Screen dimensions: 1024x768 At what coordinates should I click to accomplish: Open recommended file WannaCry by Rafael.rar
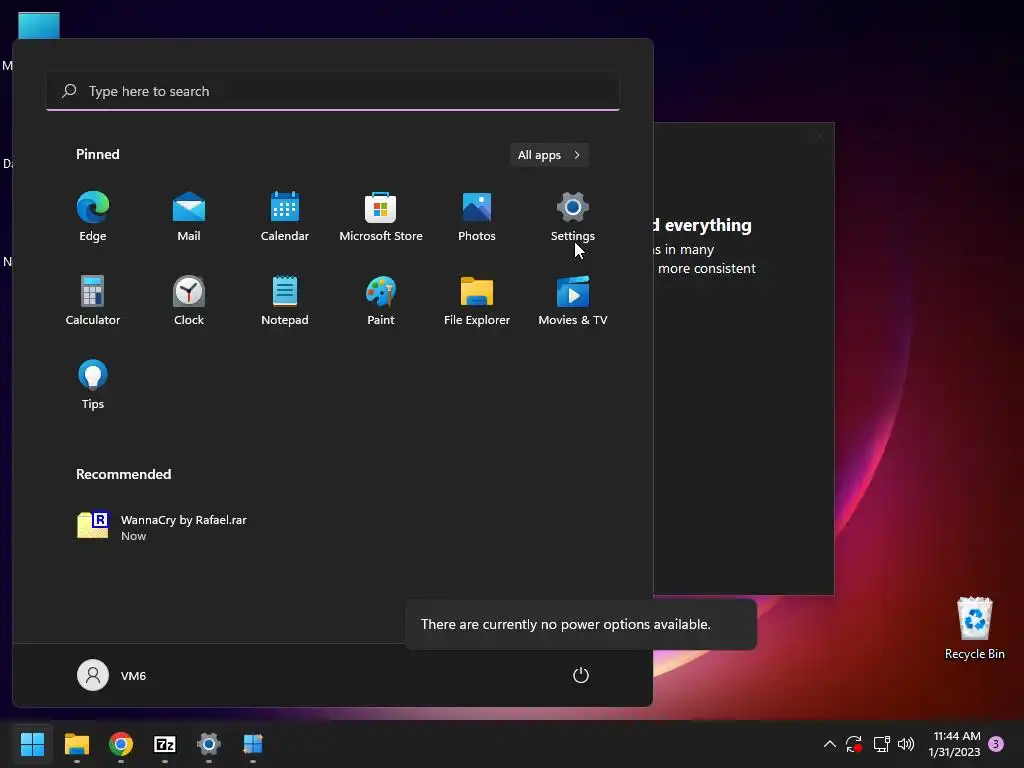pos(163,527)
